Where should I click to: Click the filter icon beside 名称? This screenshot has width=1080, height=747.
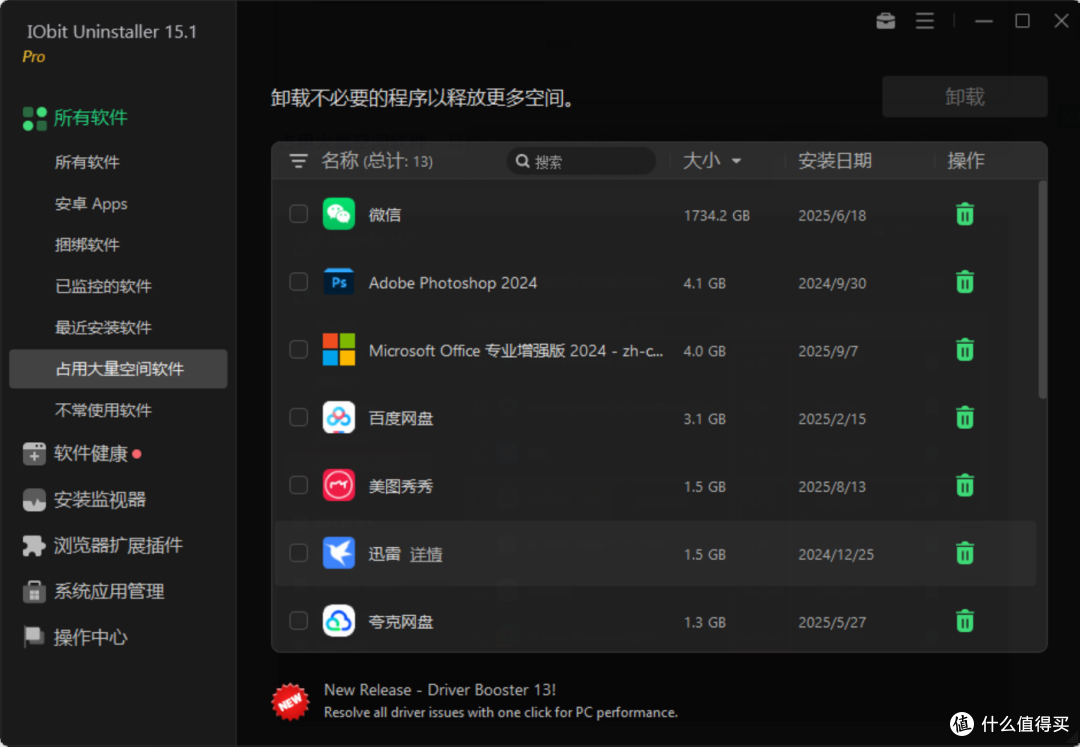point(298,161)
